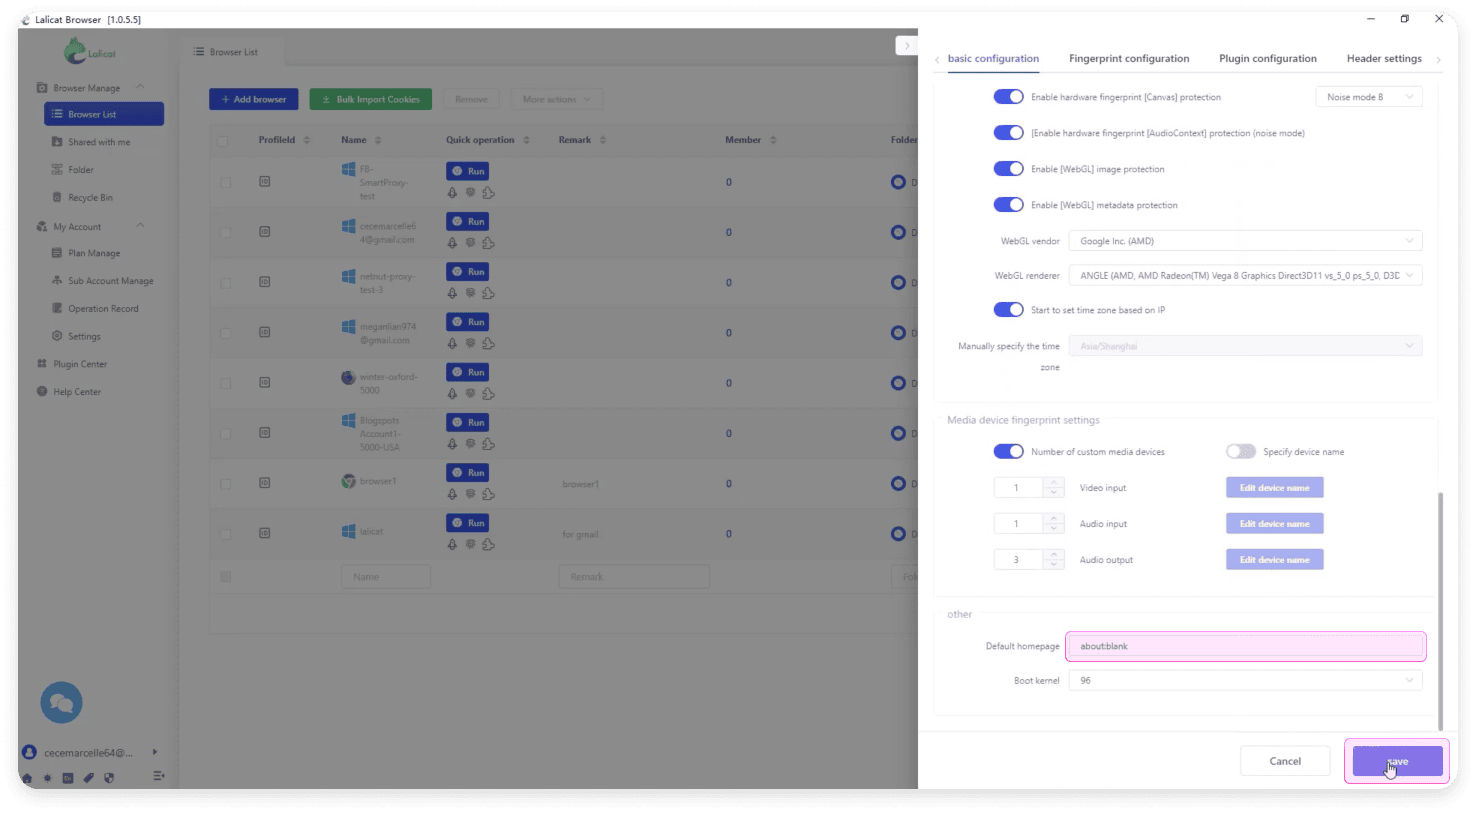Click the panel's vertical scrollbar

pyautogui.click(x=1440, y=611)
